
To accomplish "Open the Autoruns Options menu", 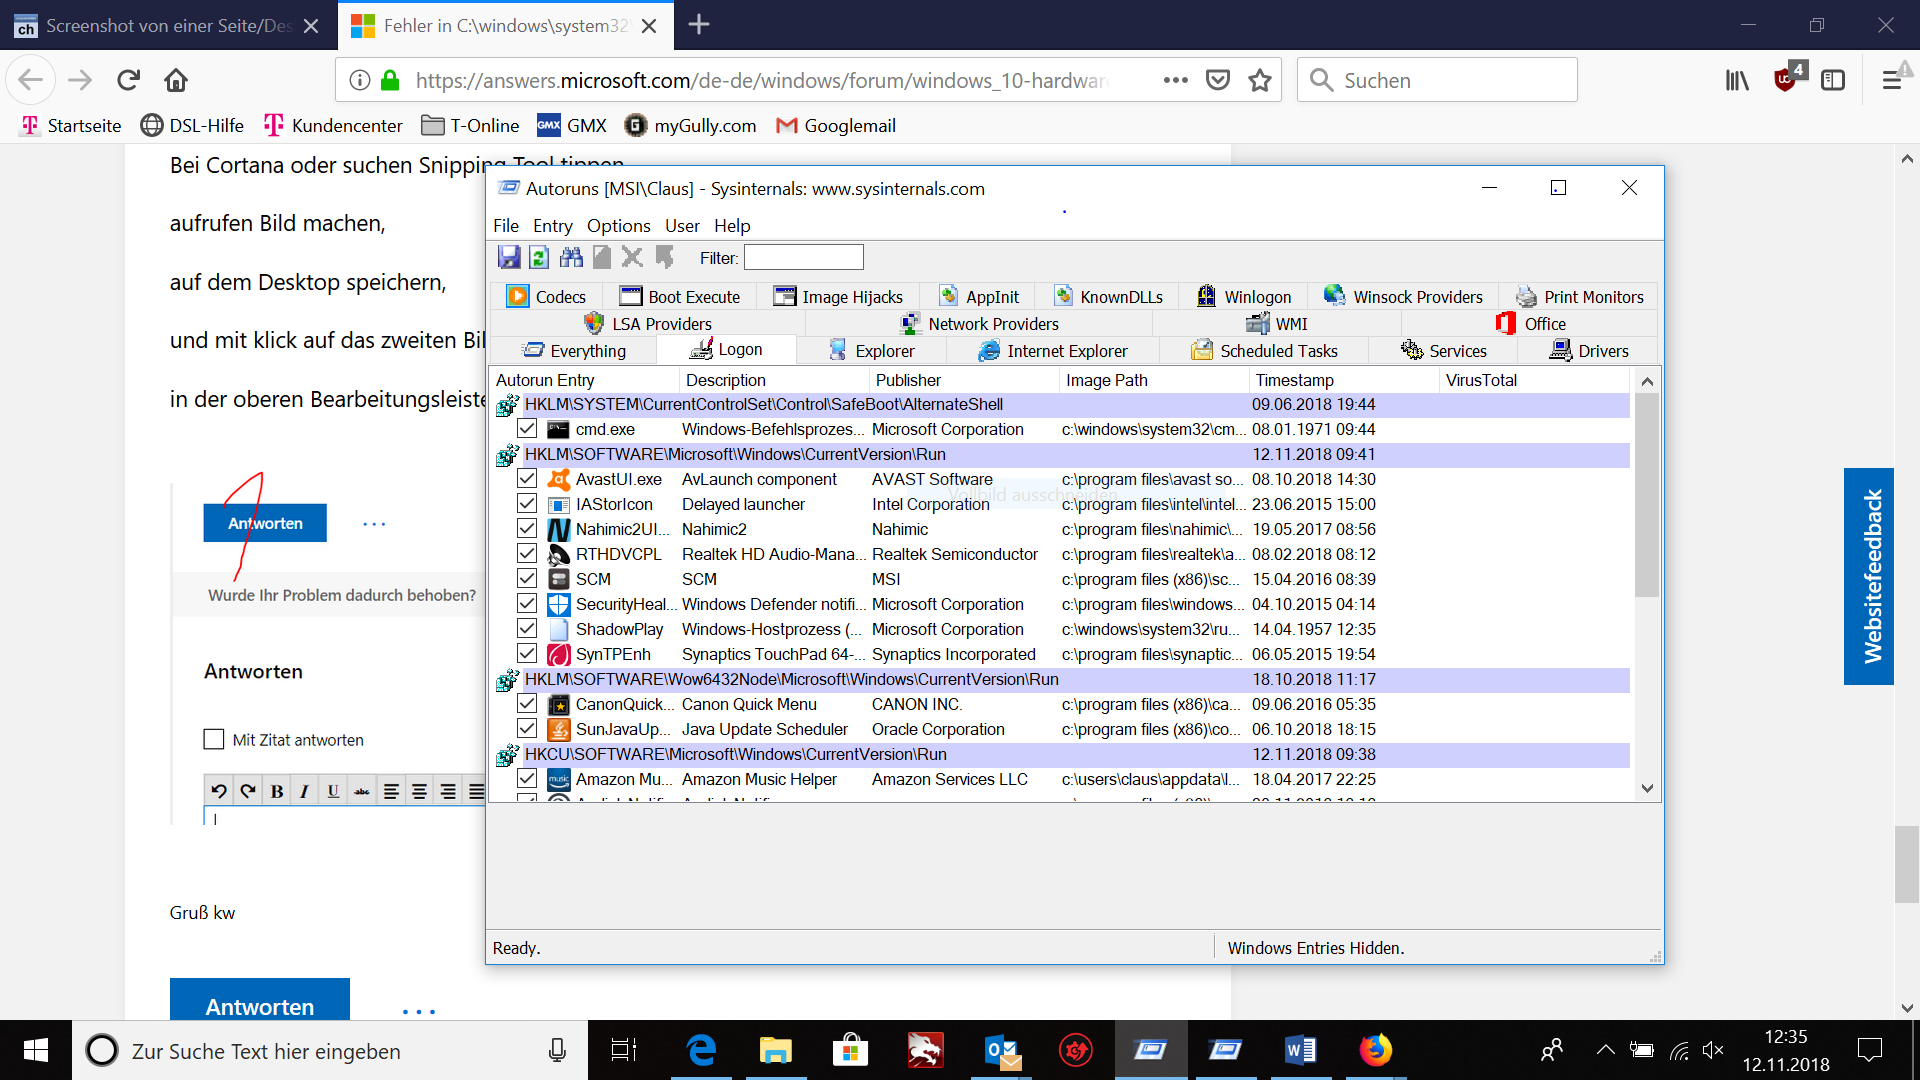I will click(616, 225).
